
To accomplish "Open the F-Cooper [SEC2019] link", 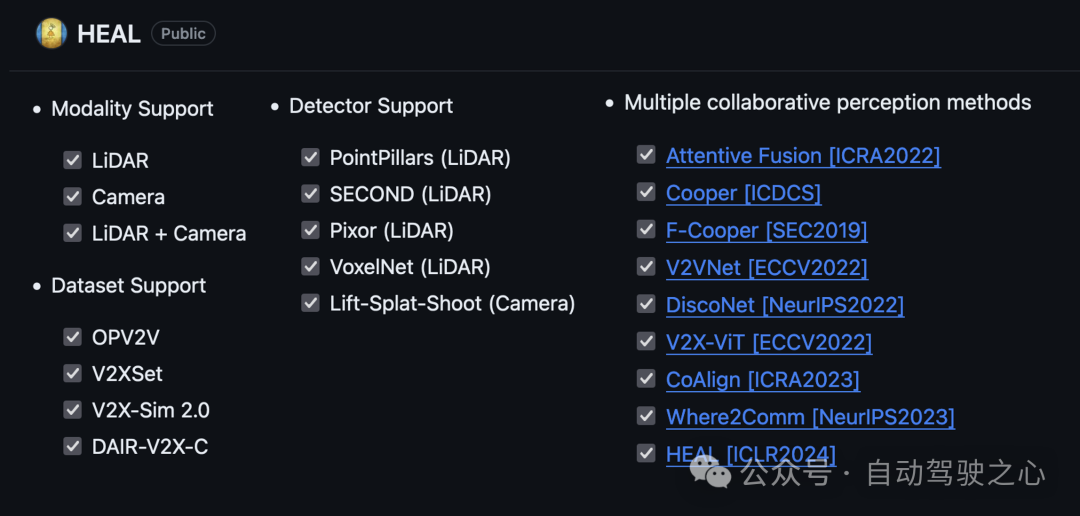I will 766,230.
